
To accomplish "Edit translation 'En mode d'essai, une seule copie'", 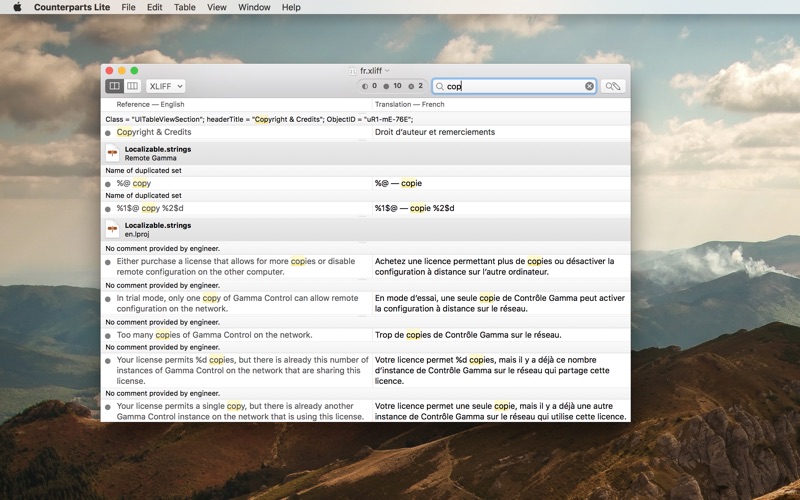I will (x=500, y=303).
